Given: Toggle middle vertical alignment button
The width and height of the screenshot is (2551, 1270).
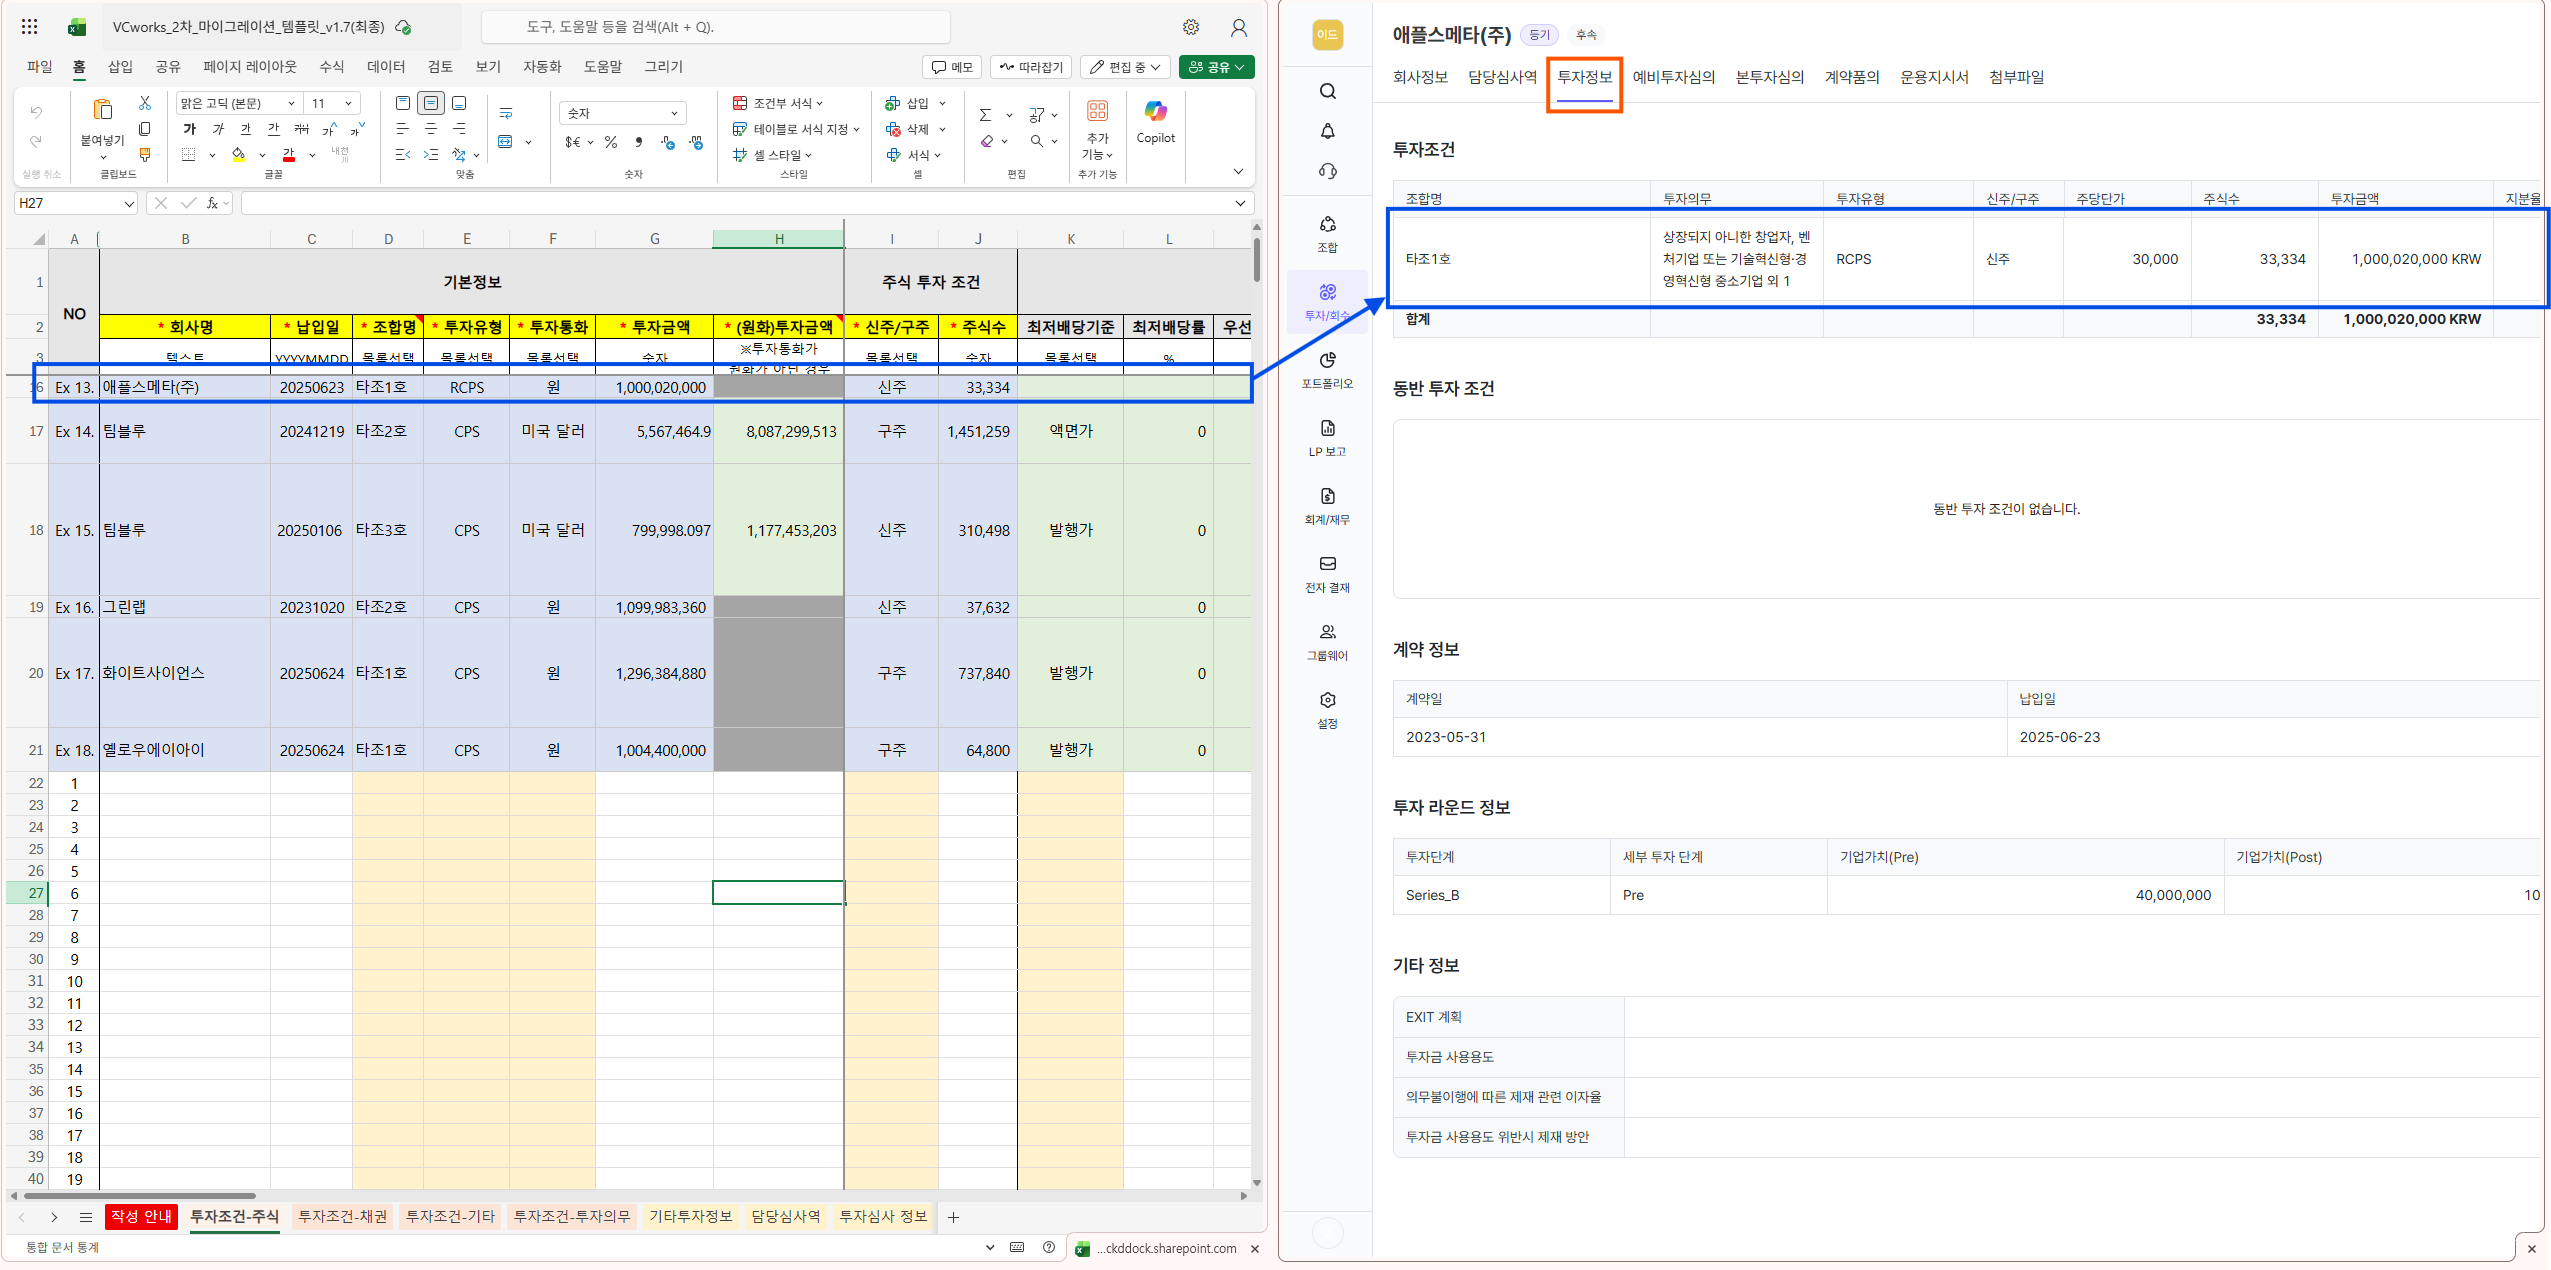Looking at the screenshot, I should coord(431,103).
